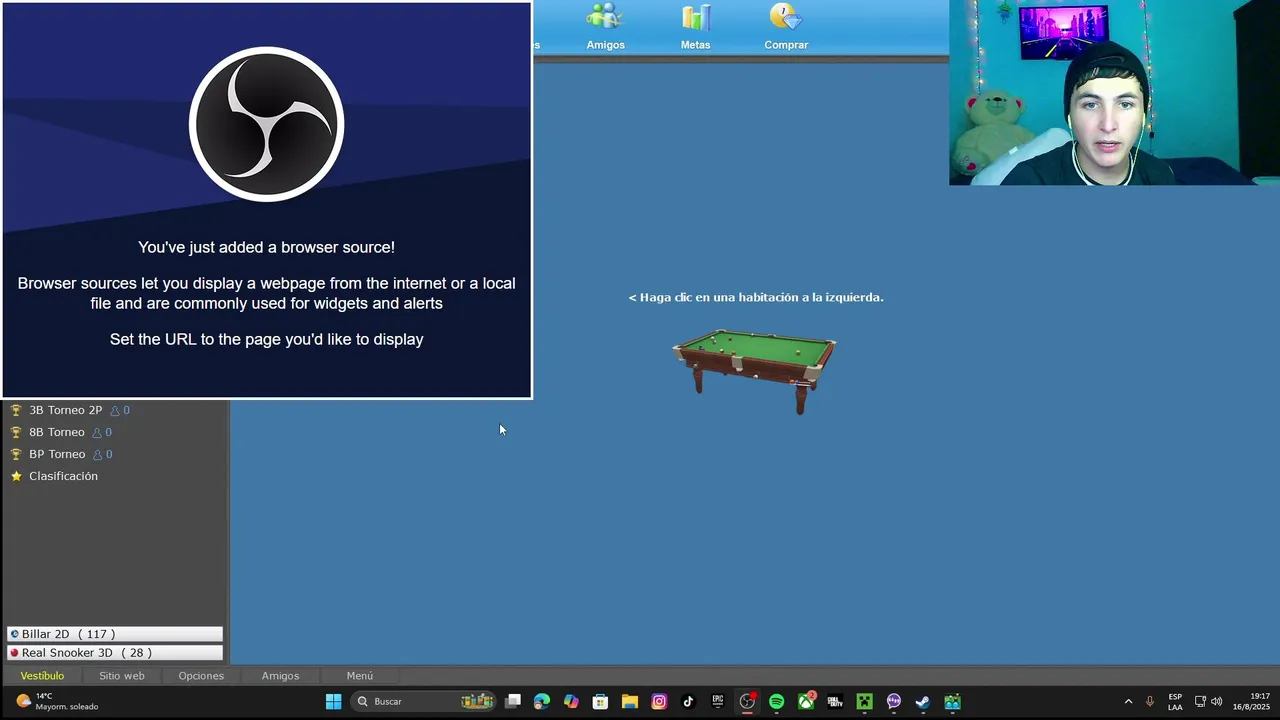Open Epic Games Launcher from taskbar
This screenshot has height=720, width=1280.
click(718, 702)
